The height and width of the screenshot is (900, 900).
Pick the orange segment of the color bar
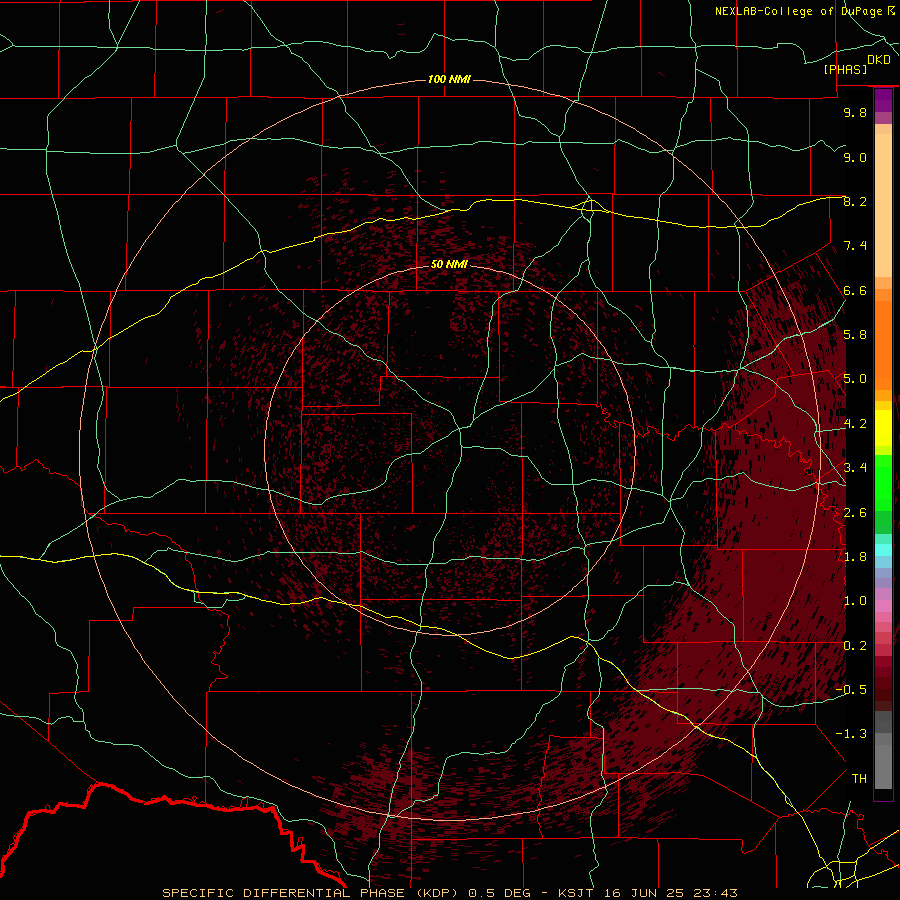[883, 345]
